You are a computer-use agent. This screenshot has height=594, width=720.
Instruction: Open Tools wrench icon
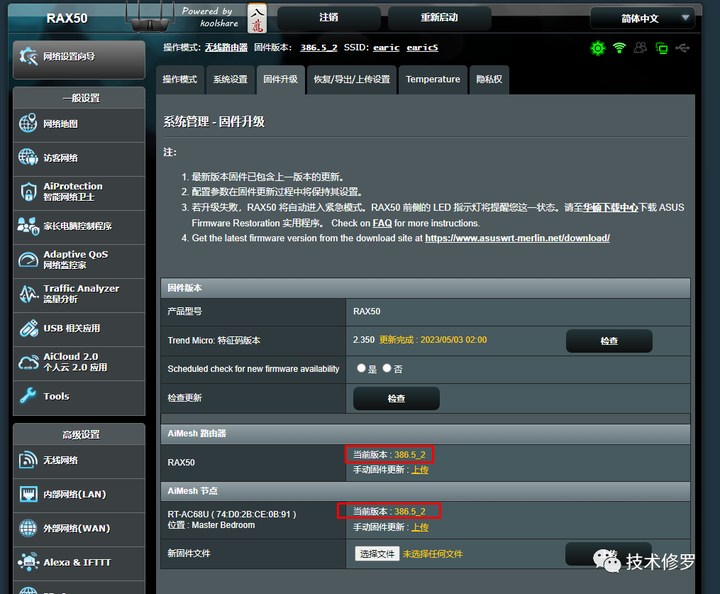point(28,396)
